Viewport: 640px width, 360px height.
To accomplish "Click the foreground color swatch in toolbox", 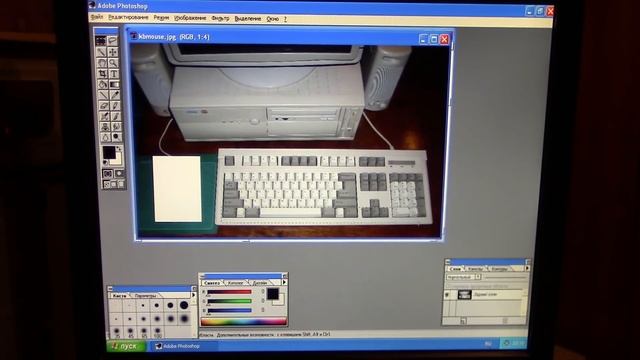I will coord(109,152).
